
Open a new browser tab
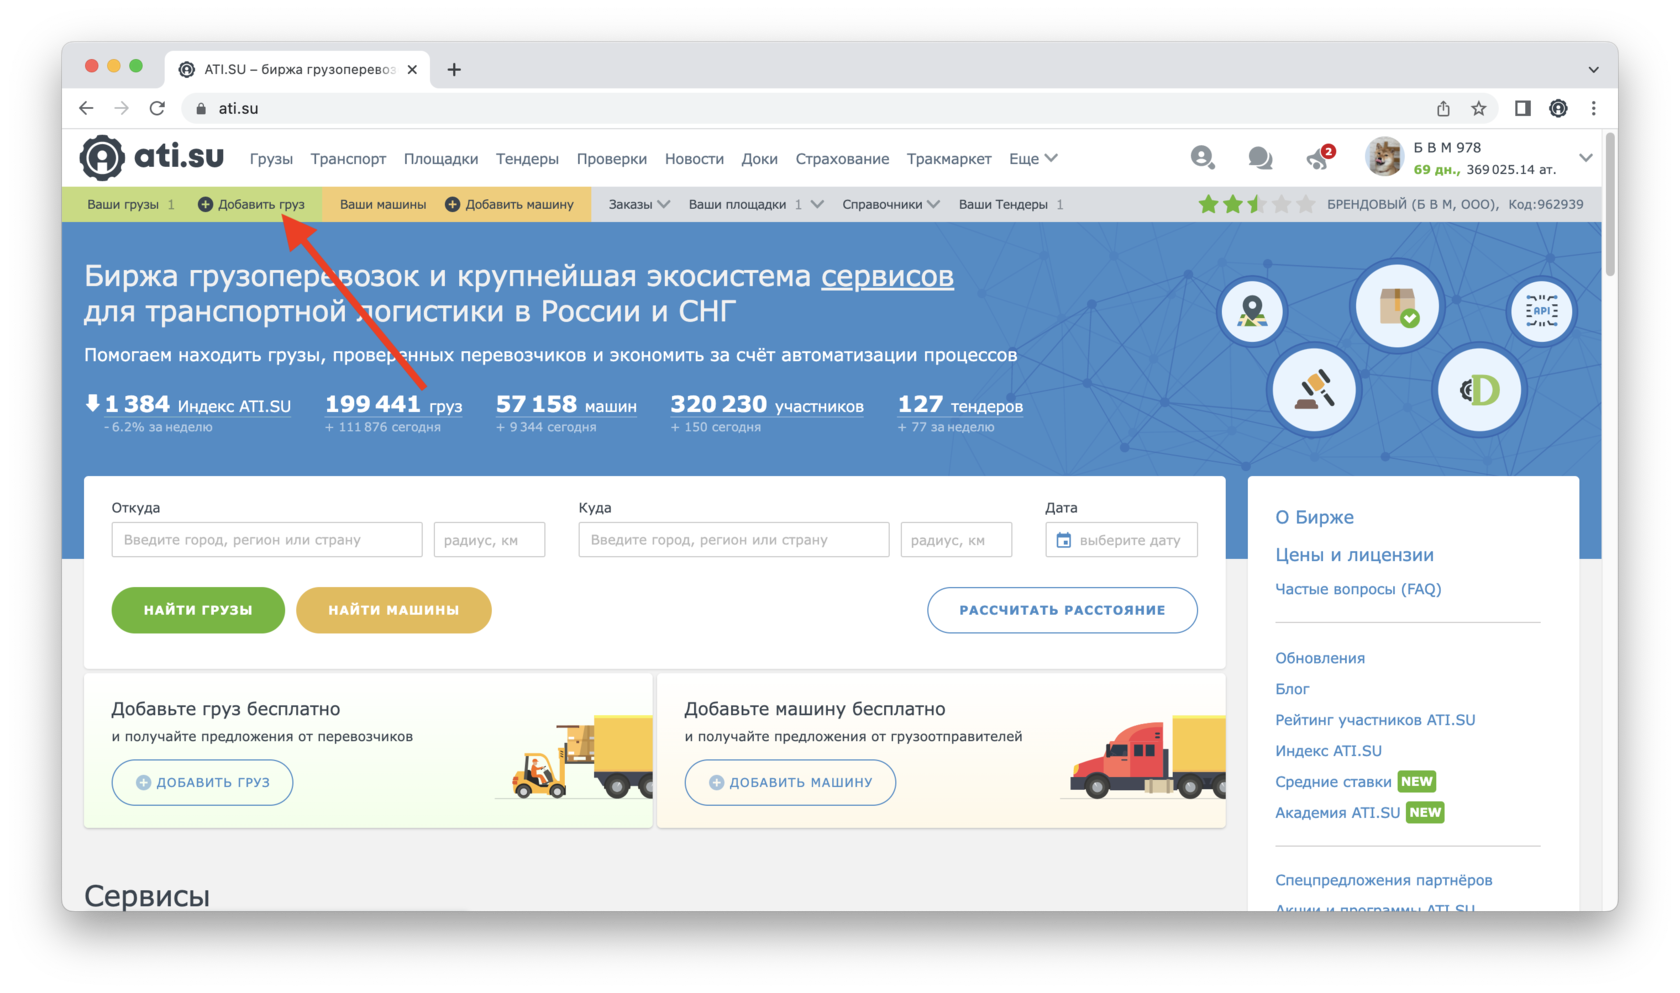click(454, 69)
